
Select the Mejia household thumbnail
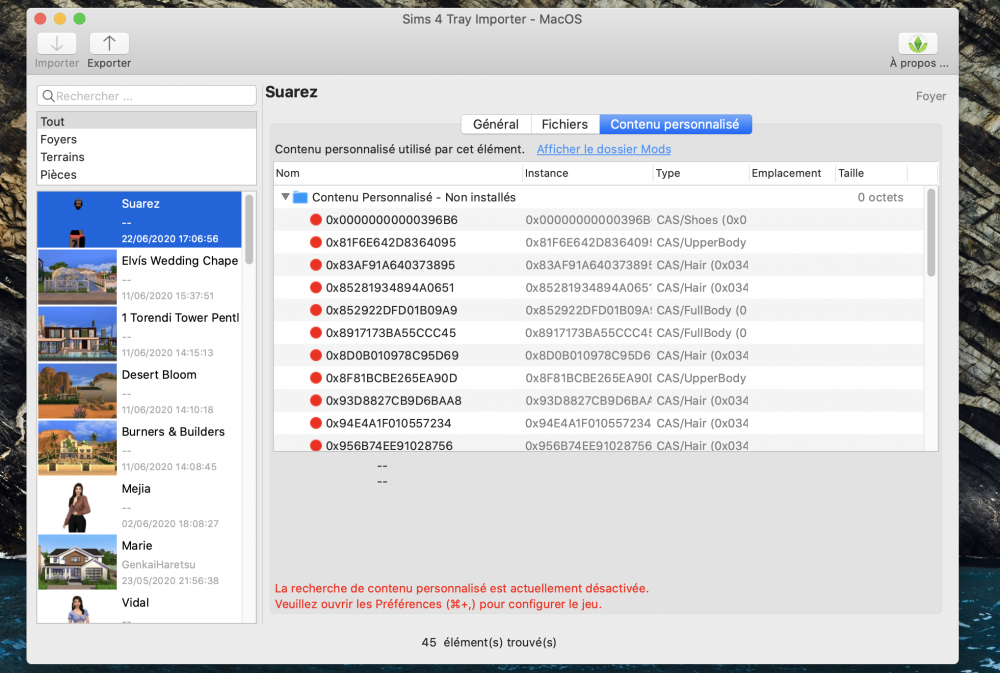77,505
